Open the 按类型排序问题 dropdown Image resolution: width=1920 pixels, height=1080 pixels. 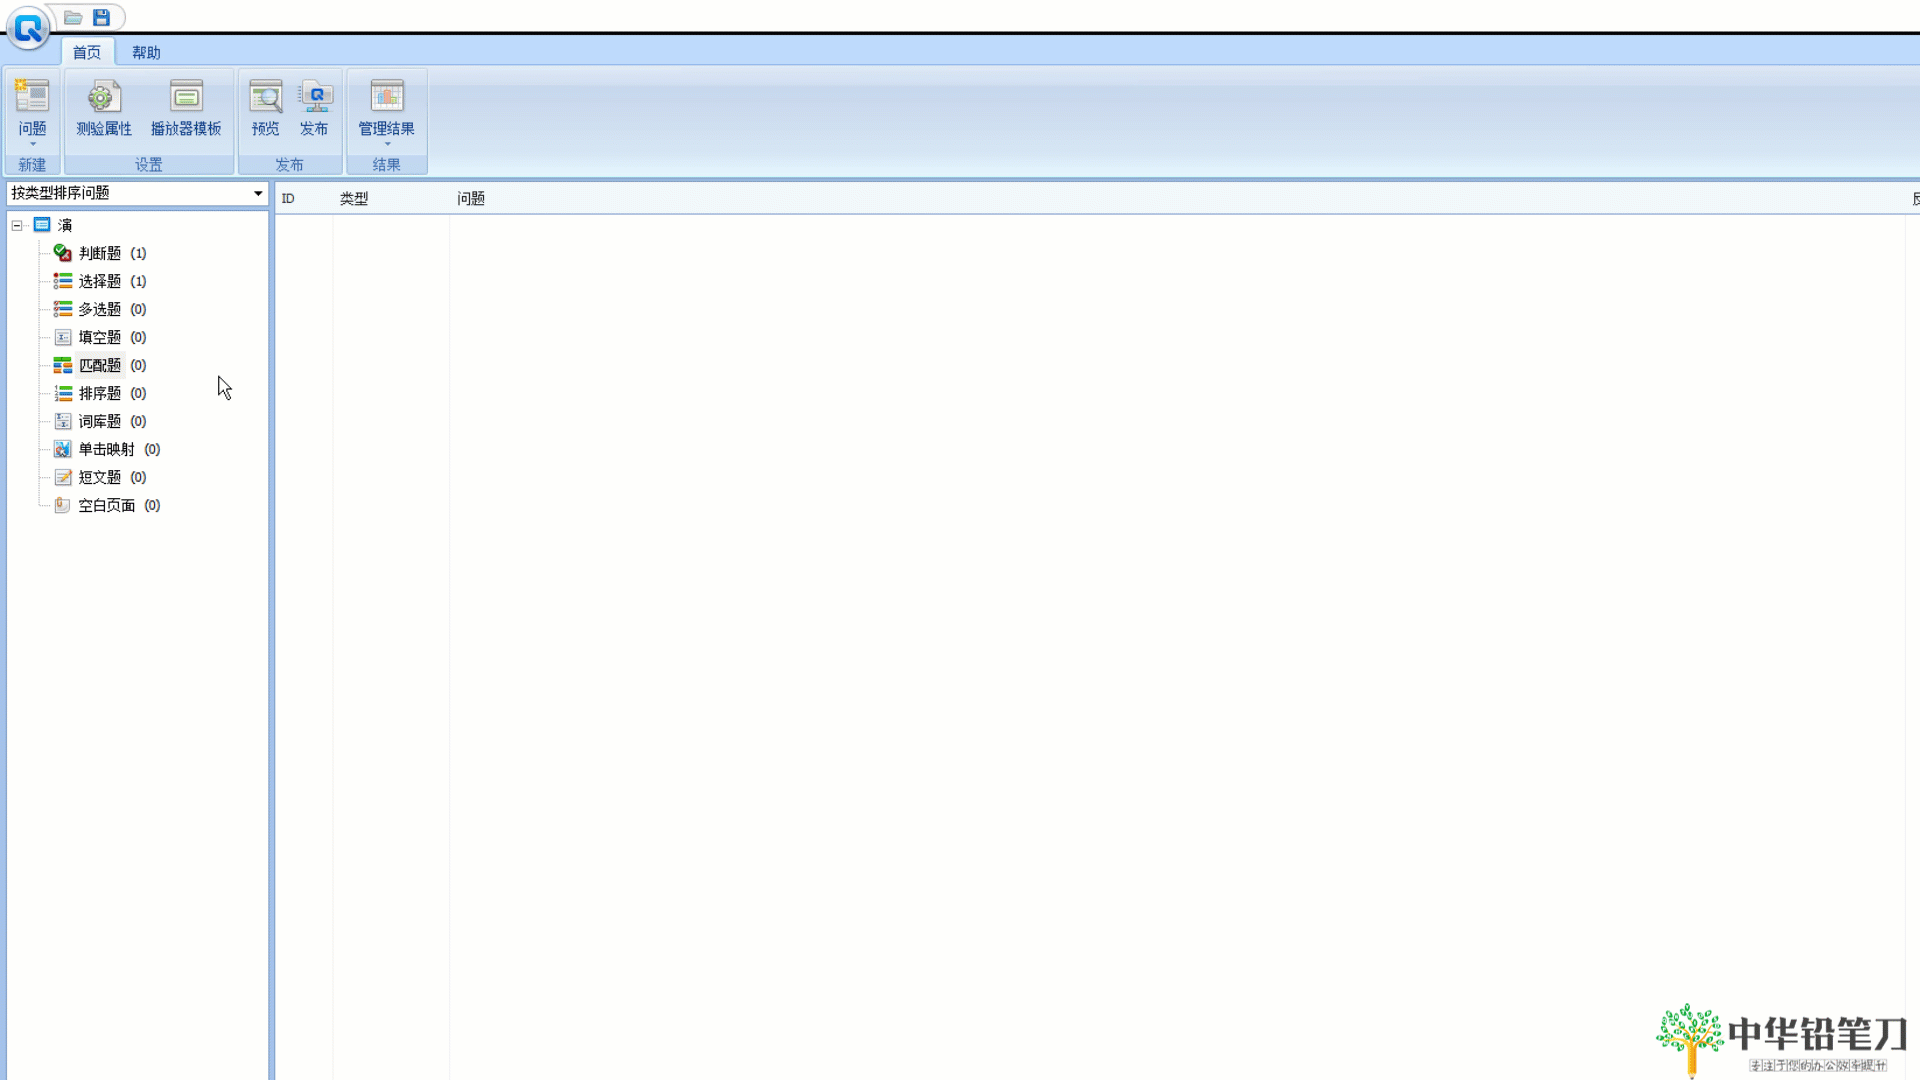pyautogui.click(x=257, y=193)
